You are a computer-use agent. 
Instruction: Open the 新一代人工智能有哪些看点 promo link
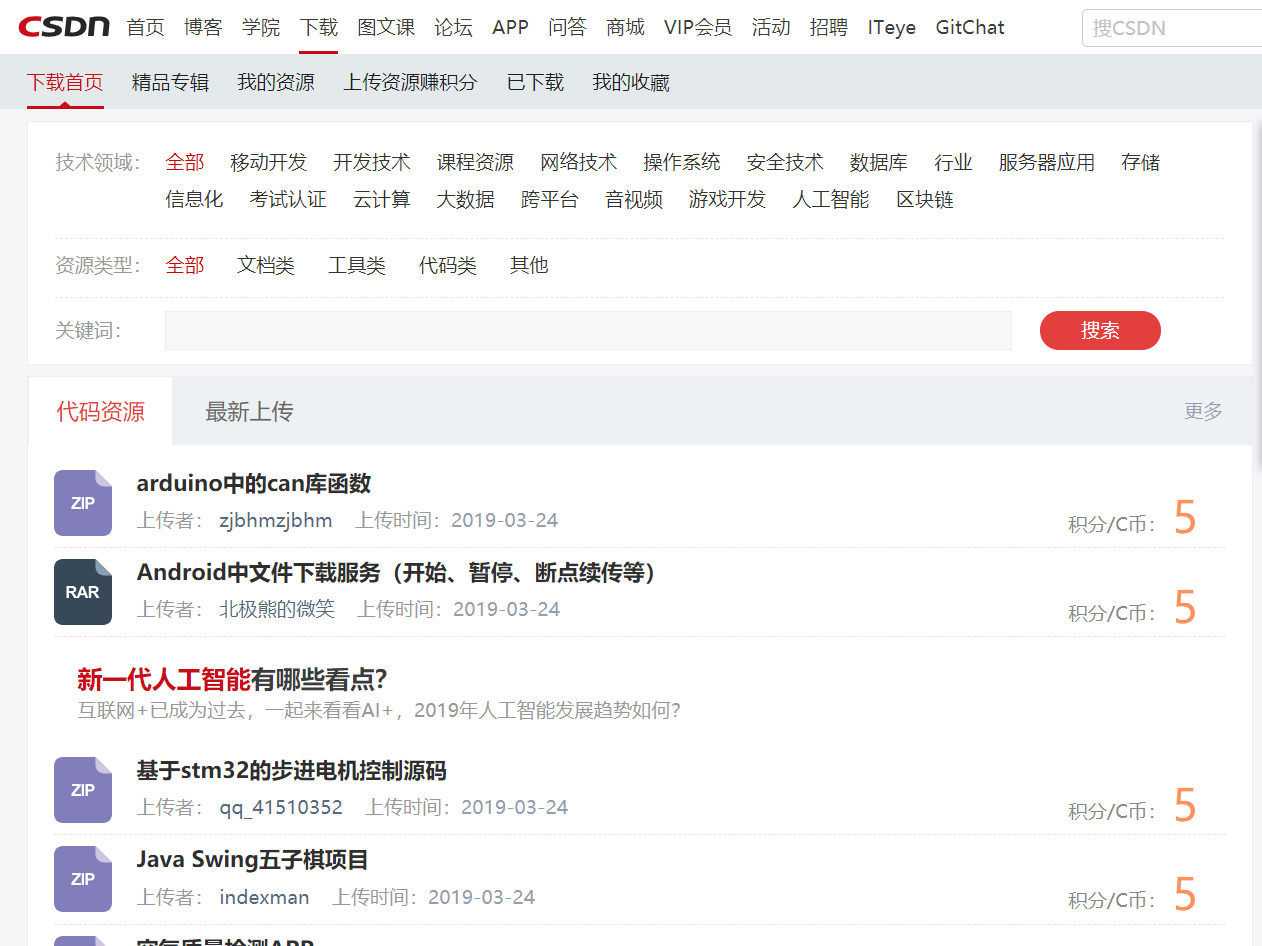[232, 680]
